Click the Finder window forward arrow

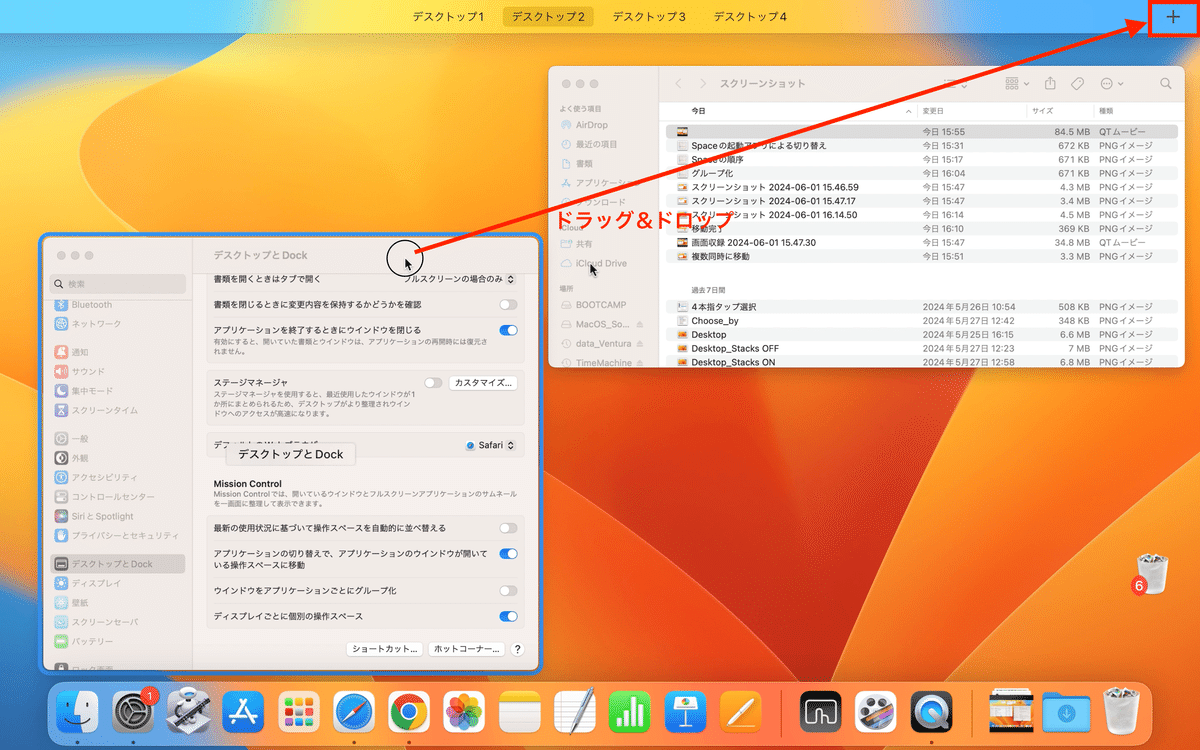click(704, 84)
